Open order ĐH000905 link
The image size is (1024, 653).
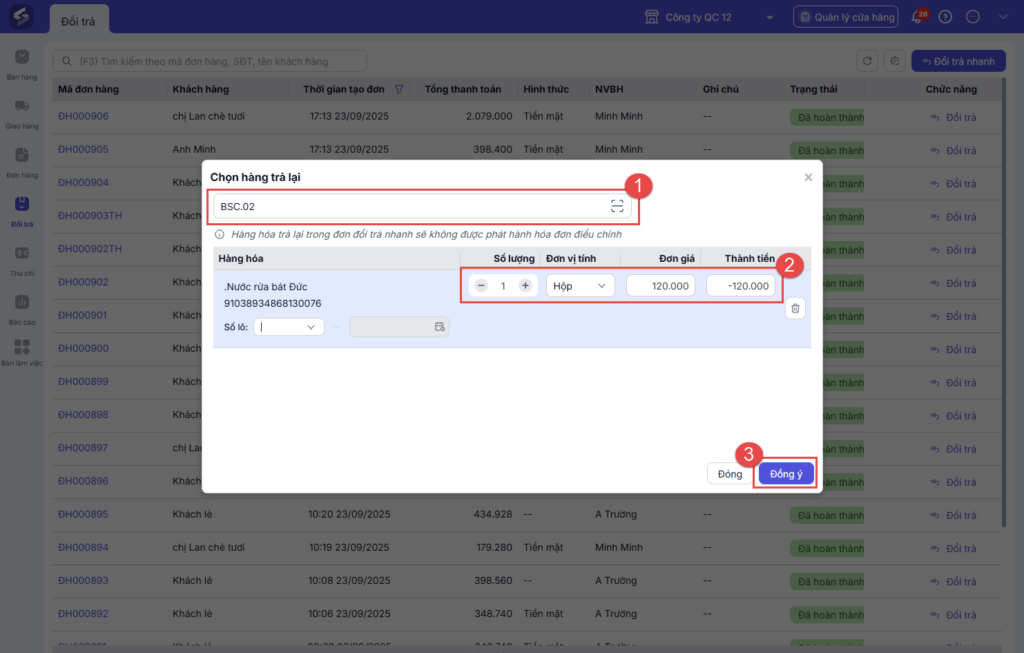click(x=84, y=150)
